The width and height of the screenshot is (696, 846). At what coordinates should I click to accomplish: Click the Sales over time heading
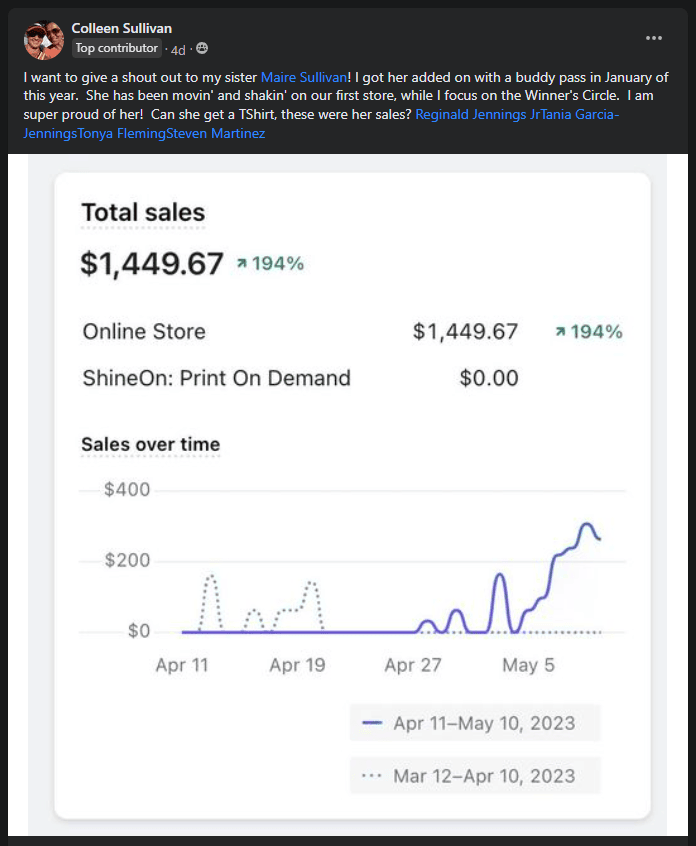(150, 444)
